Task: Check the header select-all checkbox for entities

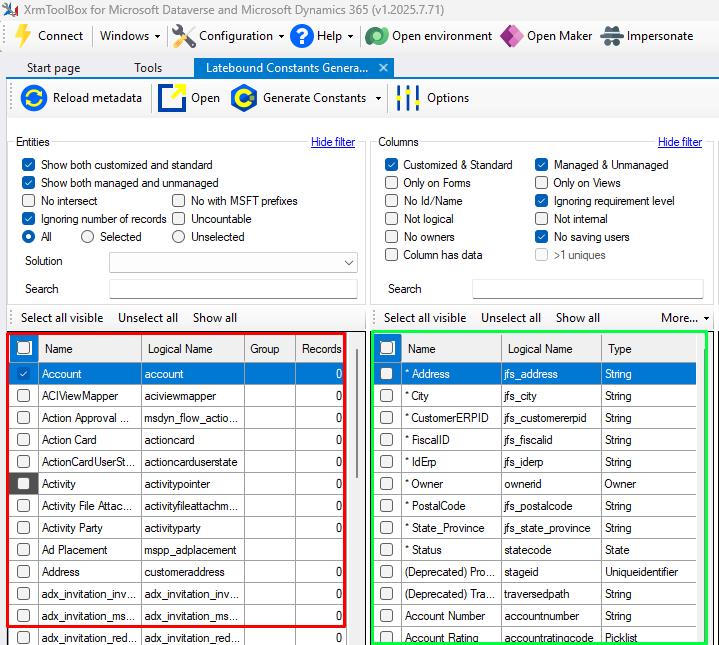Action: [24, 348]
